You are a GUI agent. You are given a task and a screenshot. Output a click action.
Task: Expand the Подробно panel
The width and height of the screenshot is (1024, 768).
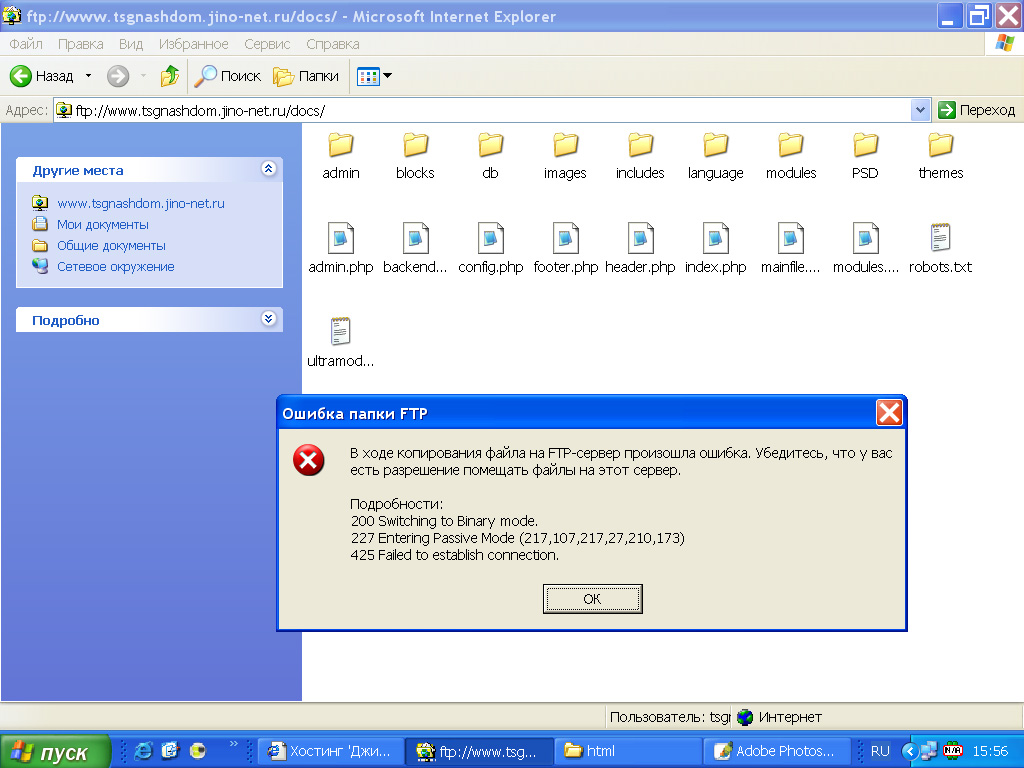click(268, 319)
